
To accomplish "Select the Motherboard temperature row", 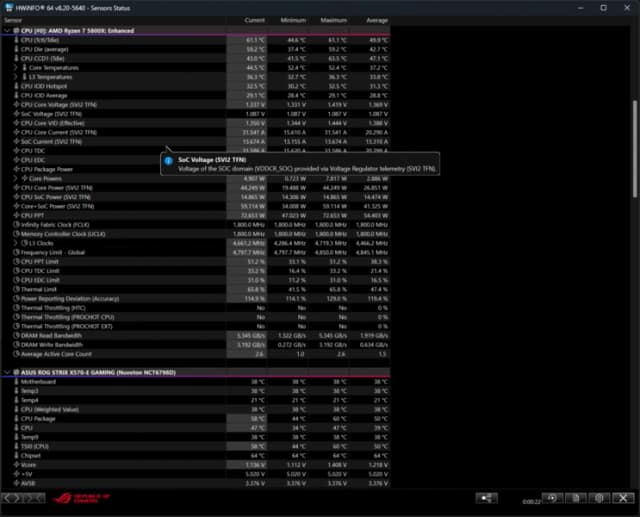I will click(196, 382).
